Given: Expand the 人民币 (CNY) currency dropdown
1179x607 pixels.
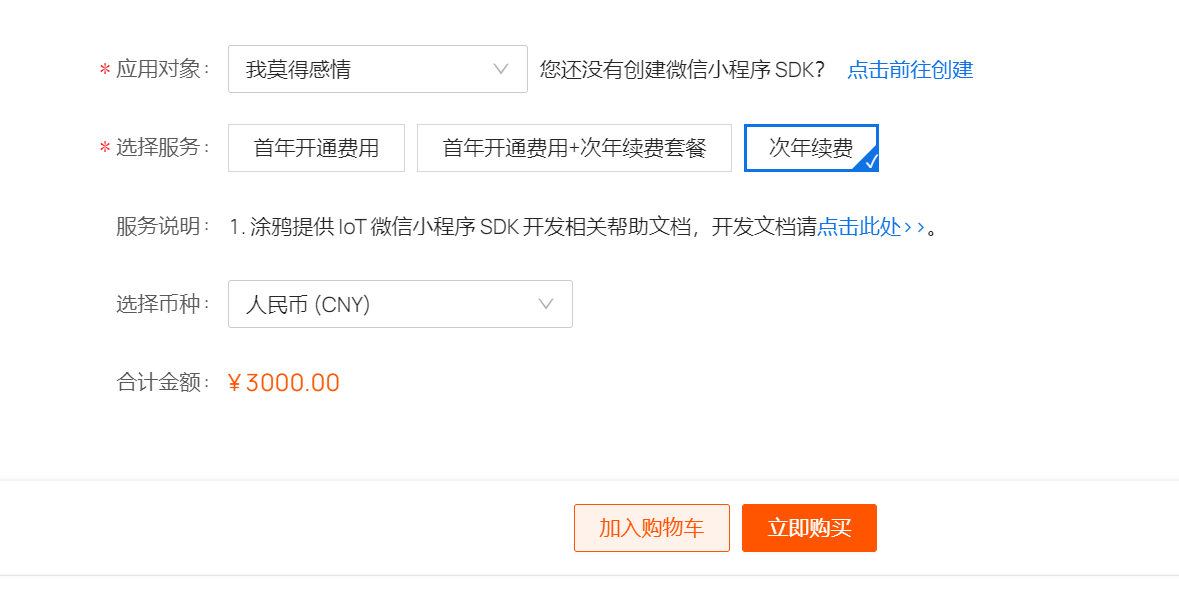Looking at the screenshot, I should tap(400, 304).
